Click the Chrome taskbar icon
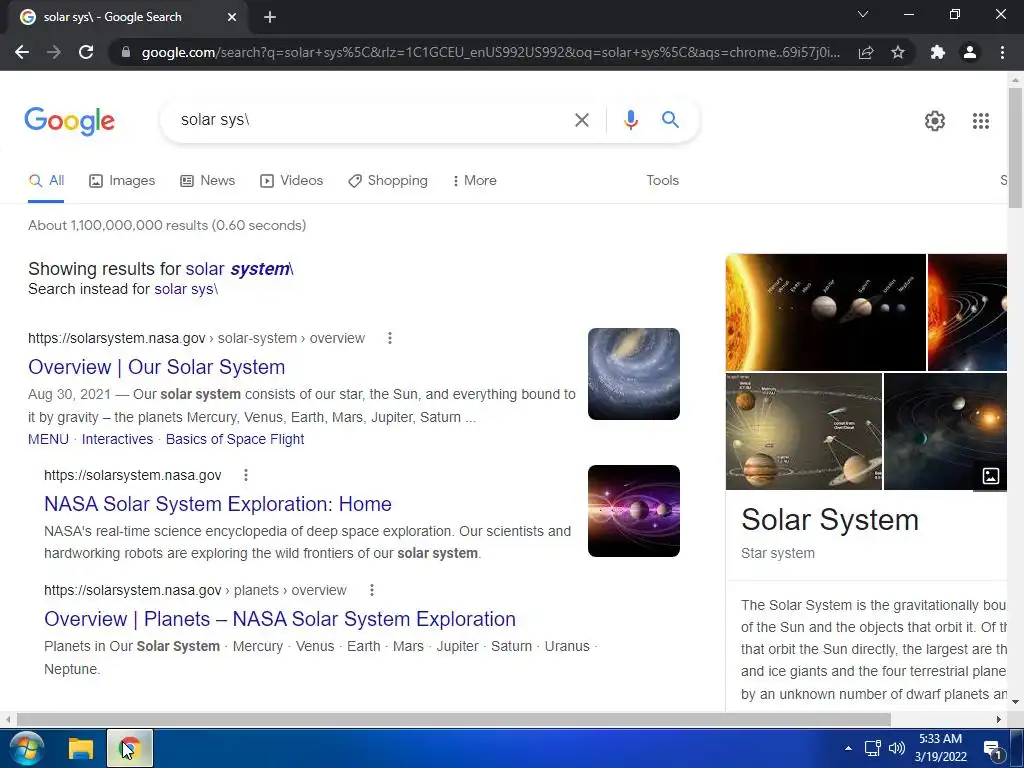1024x768 pixels. click(x=130, y=748)
